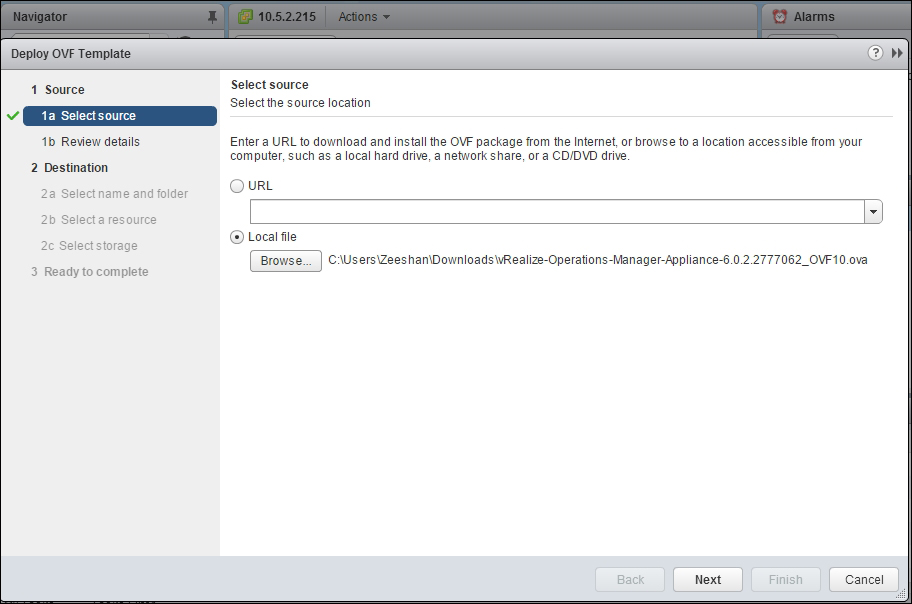Screen dimensions: 912x604
Task: Select the URL radio button
Action: pyautogui.click(x=237, y=186)
